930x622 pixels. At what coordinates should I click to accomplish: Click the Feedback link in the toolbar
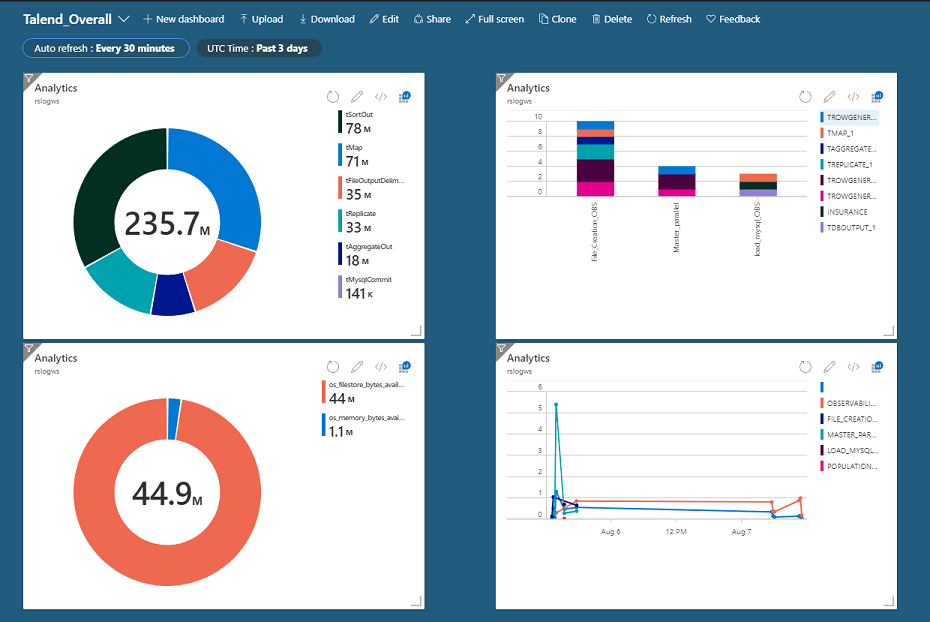(732, 18)
